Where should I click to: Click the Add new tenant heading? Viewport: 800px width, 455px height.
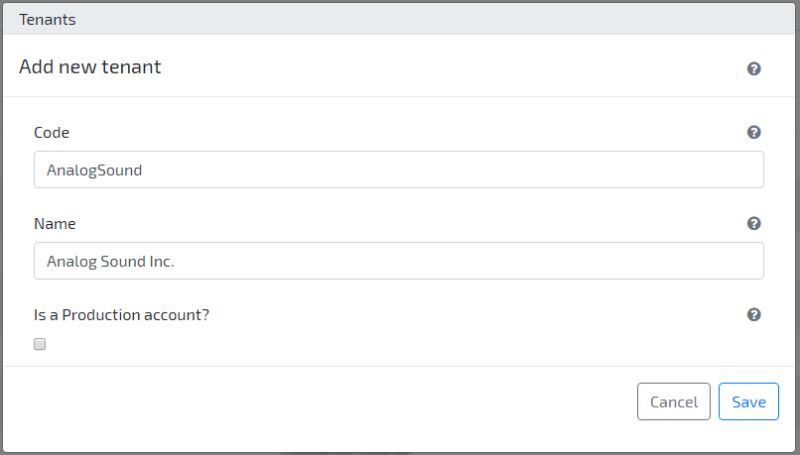(x=90, y=67)
